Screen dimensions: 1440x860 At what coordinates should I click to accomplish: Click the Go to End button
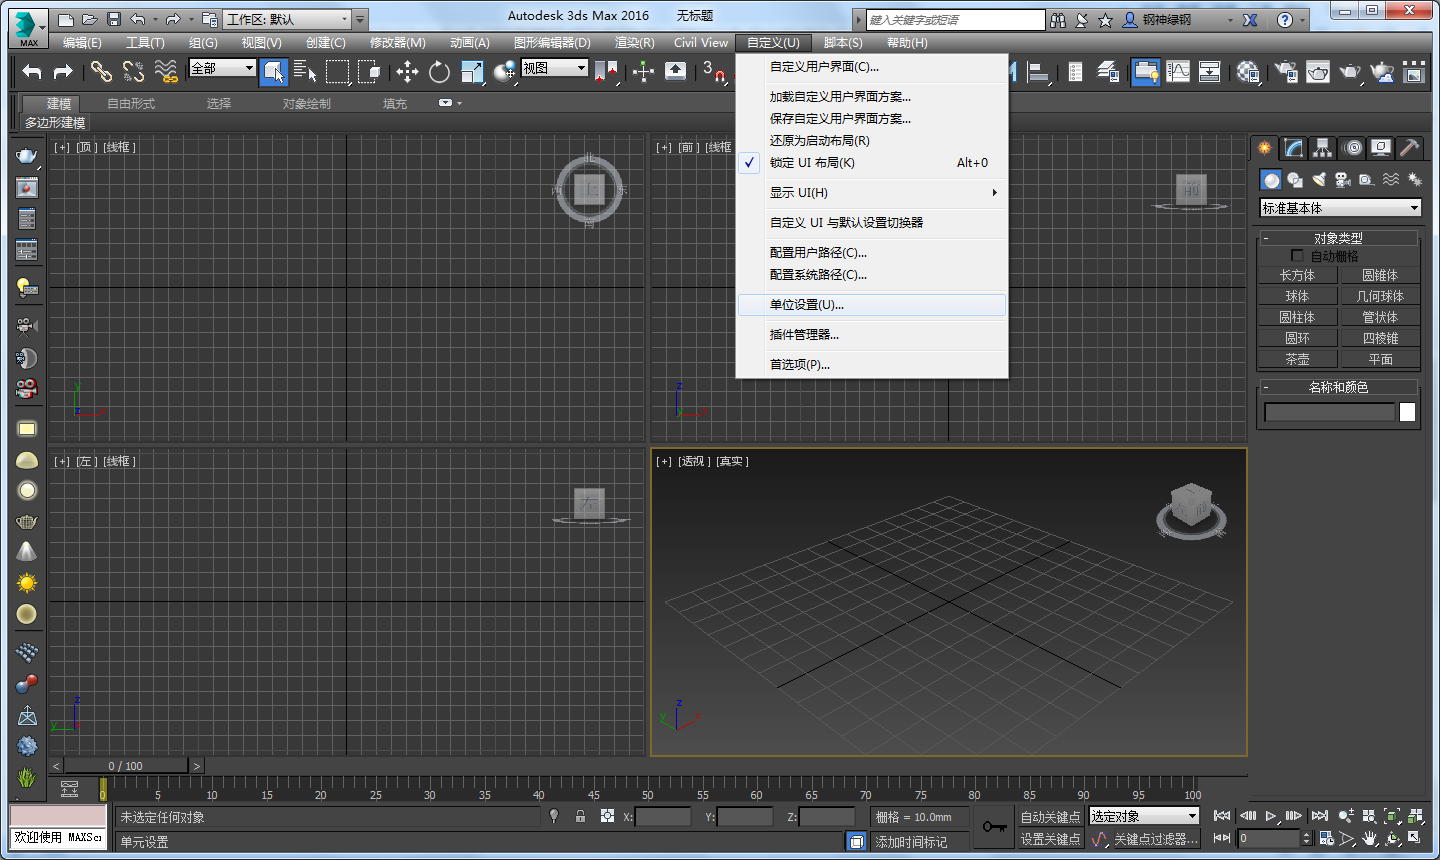1320,816
